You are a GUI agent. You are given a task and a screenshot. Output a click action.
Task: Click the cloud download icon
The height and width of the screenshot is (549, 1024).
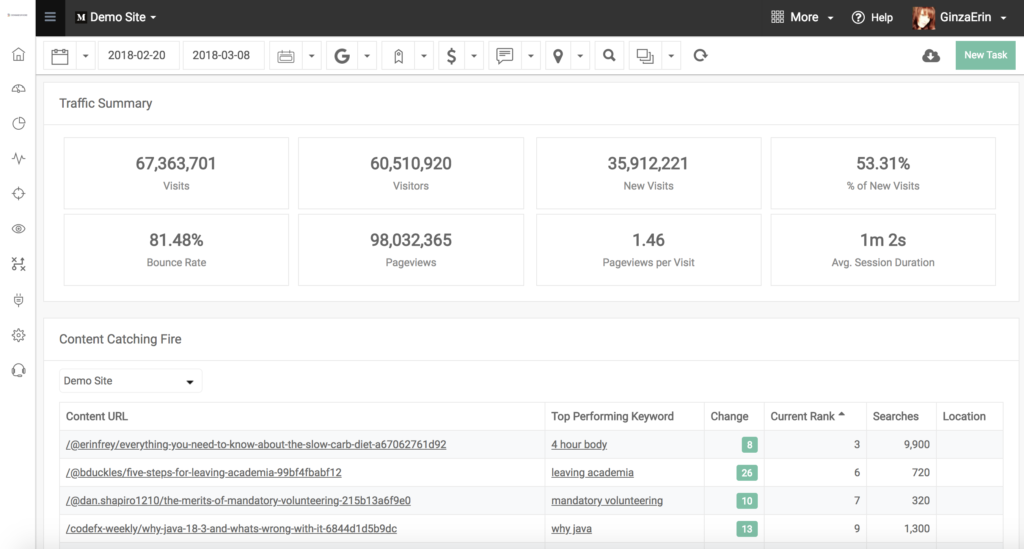pos(930,56)
